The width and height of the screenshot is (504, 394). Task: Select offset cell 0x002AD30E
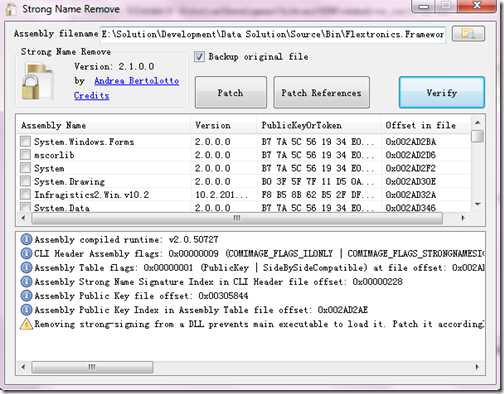411,182
